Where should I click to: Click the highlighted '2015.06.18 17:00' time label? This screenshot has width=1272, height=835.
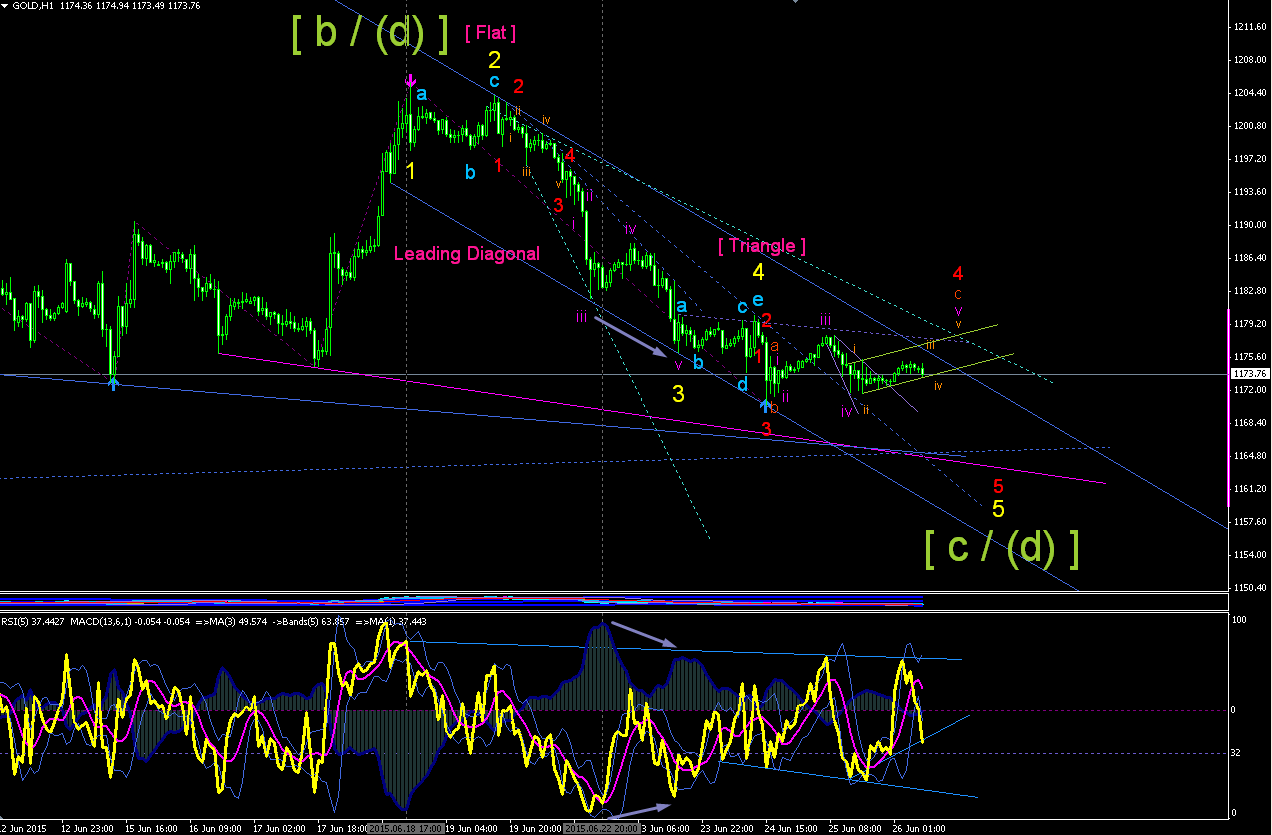coord(405,829)
